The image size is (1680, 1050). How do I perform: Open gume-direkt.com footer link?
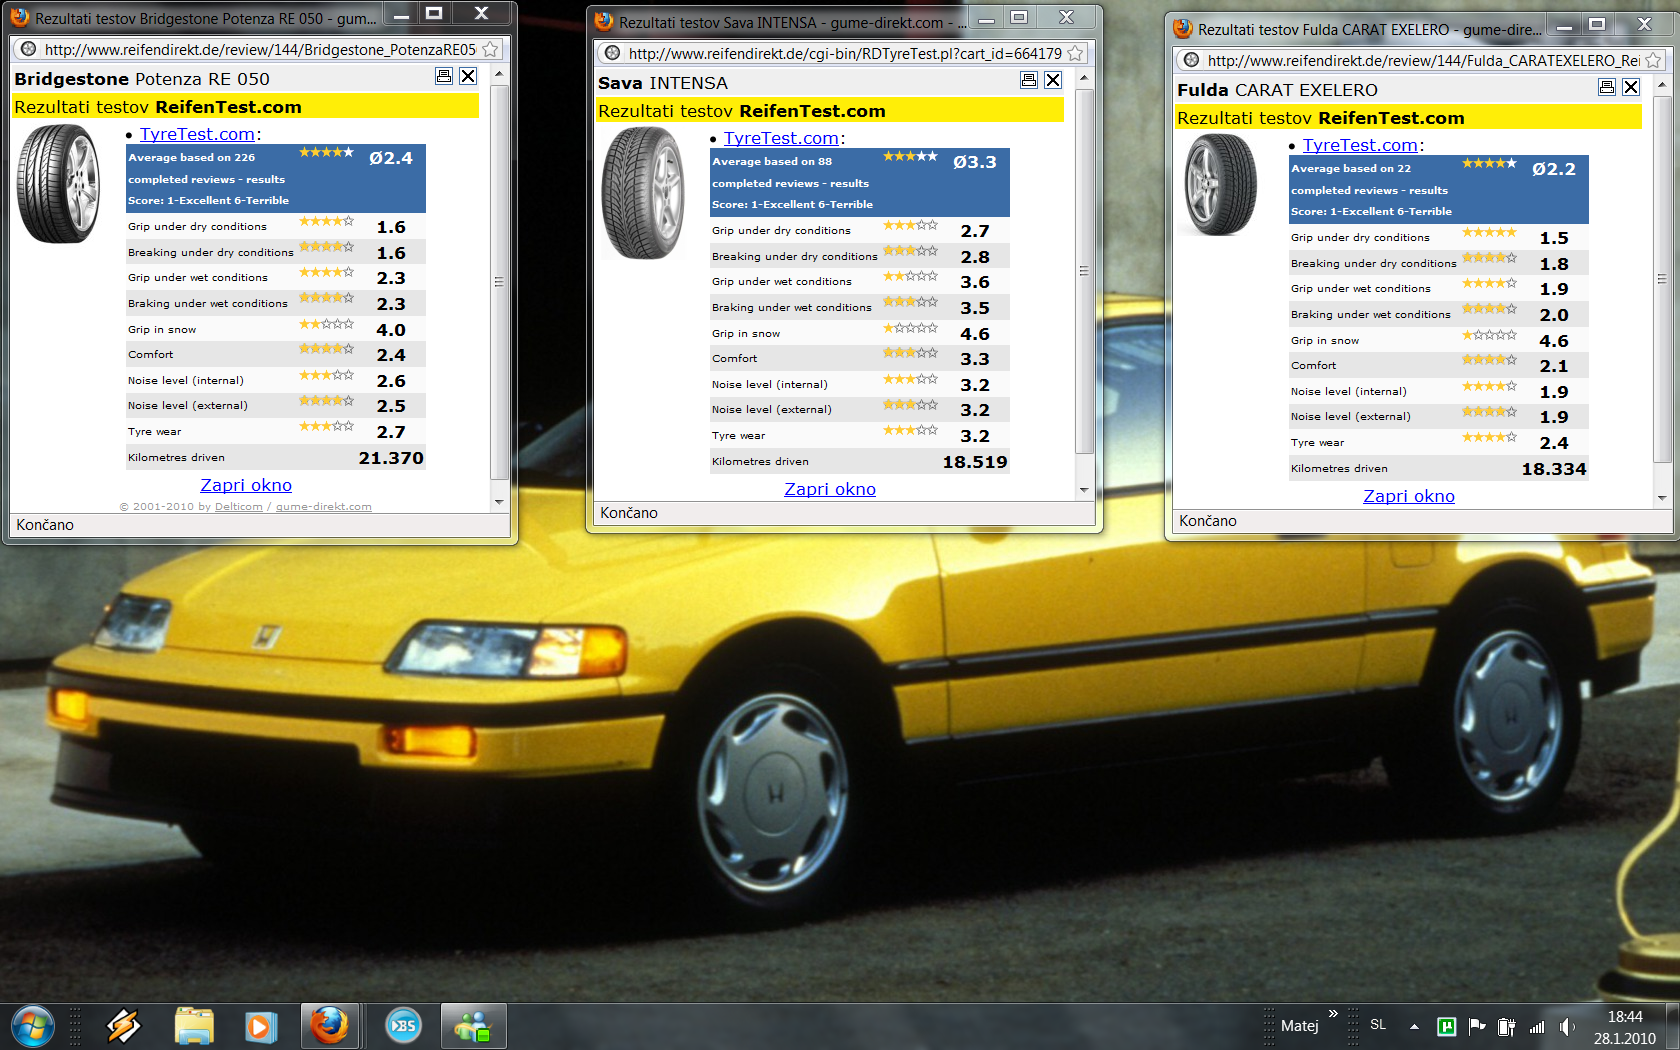click(324, 507)
